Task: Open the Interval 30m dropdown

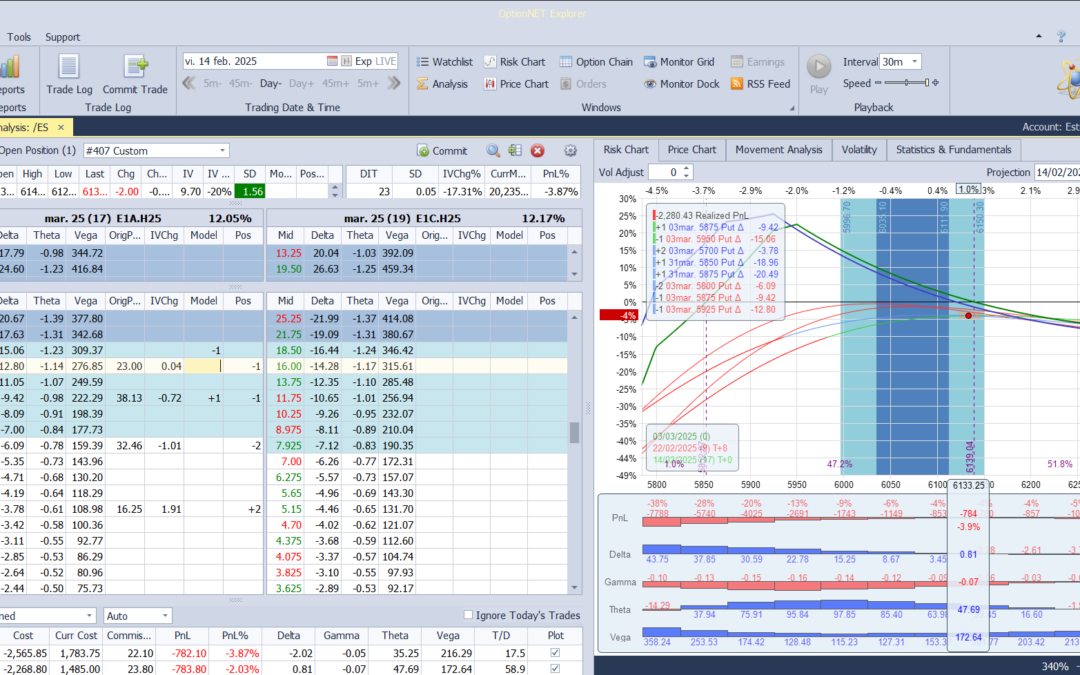Action: coord(900,62)
